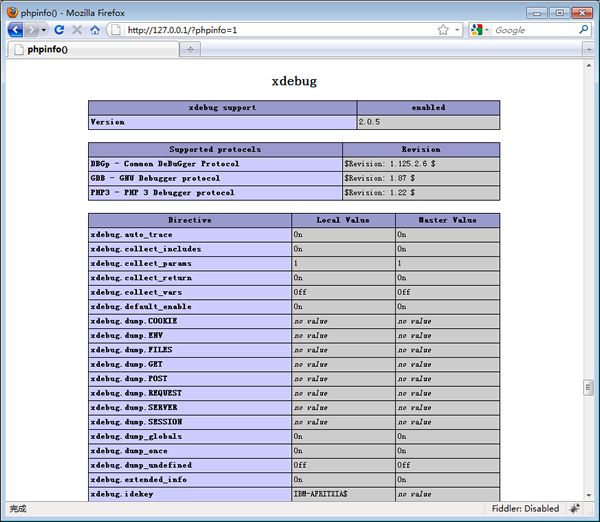Image resolution: width=600 pixels, height=522 pixels.
Task: Click the vertical scrollbar thumb
Action: coord(589,387)
